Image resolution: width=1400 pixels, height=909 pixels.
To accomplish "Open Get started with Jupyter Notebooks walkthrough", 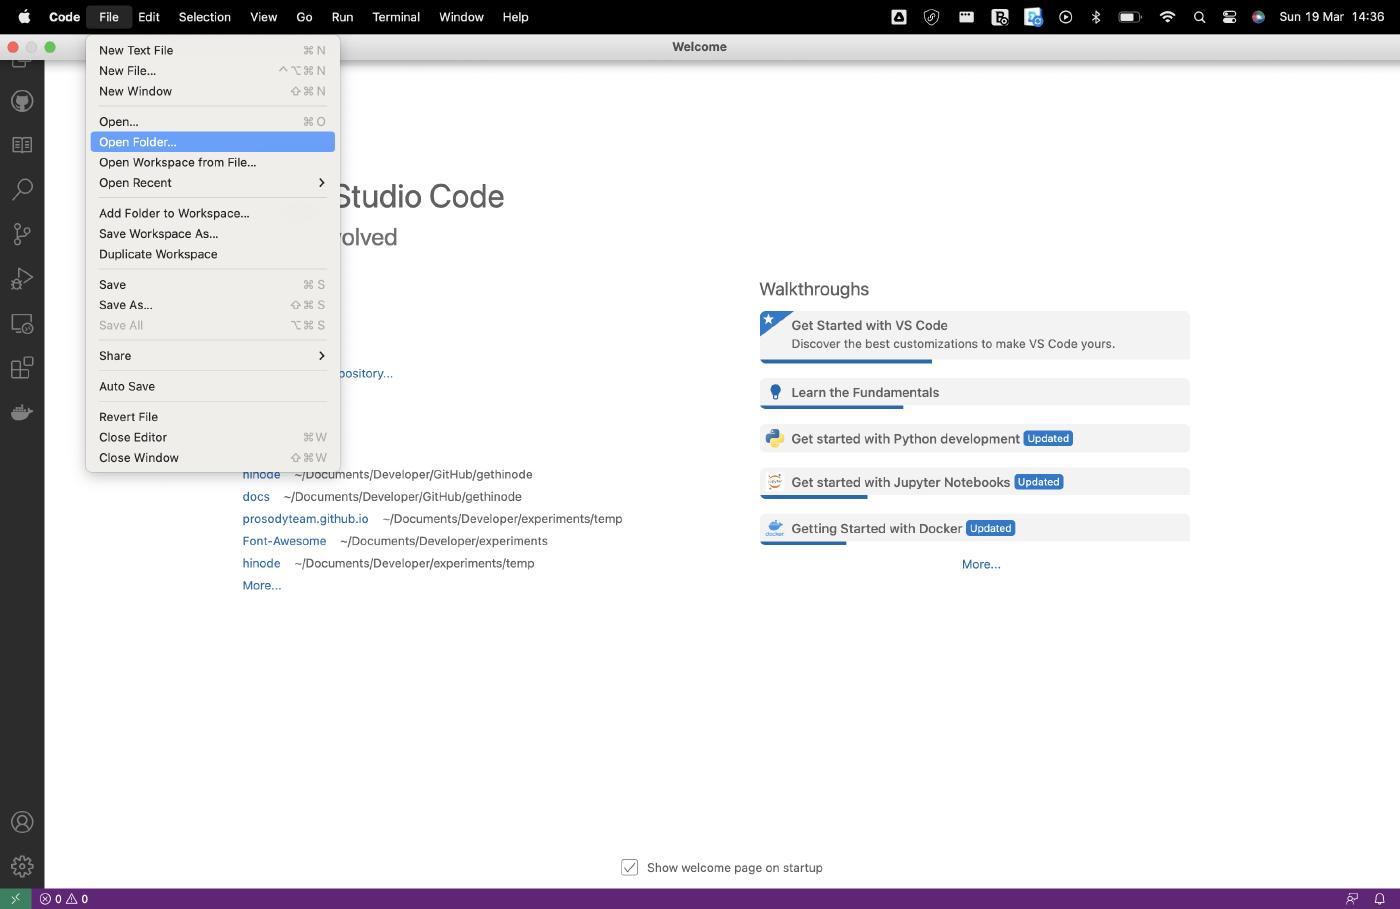I will pos(974,482).
